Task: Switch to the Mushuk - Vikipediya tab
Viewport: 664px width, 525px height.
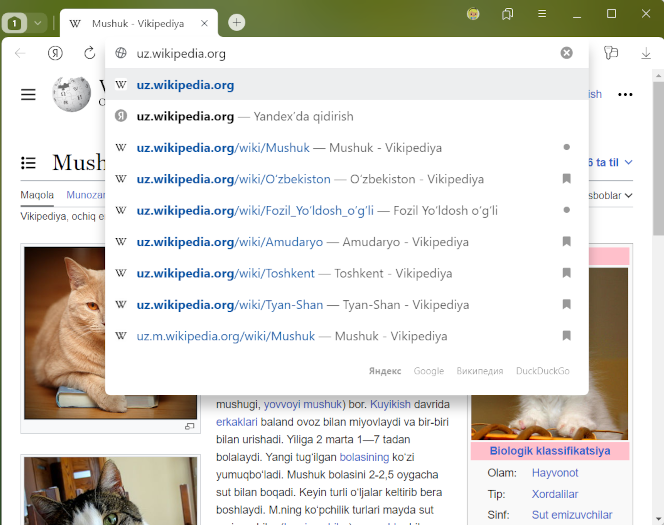Action: point(138,22)
